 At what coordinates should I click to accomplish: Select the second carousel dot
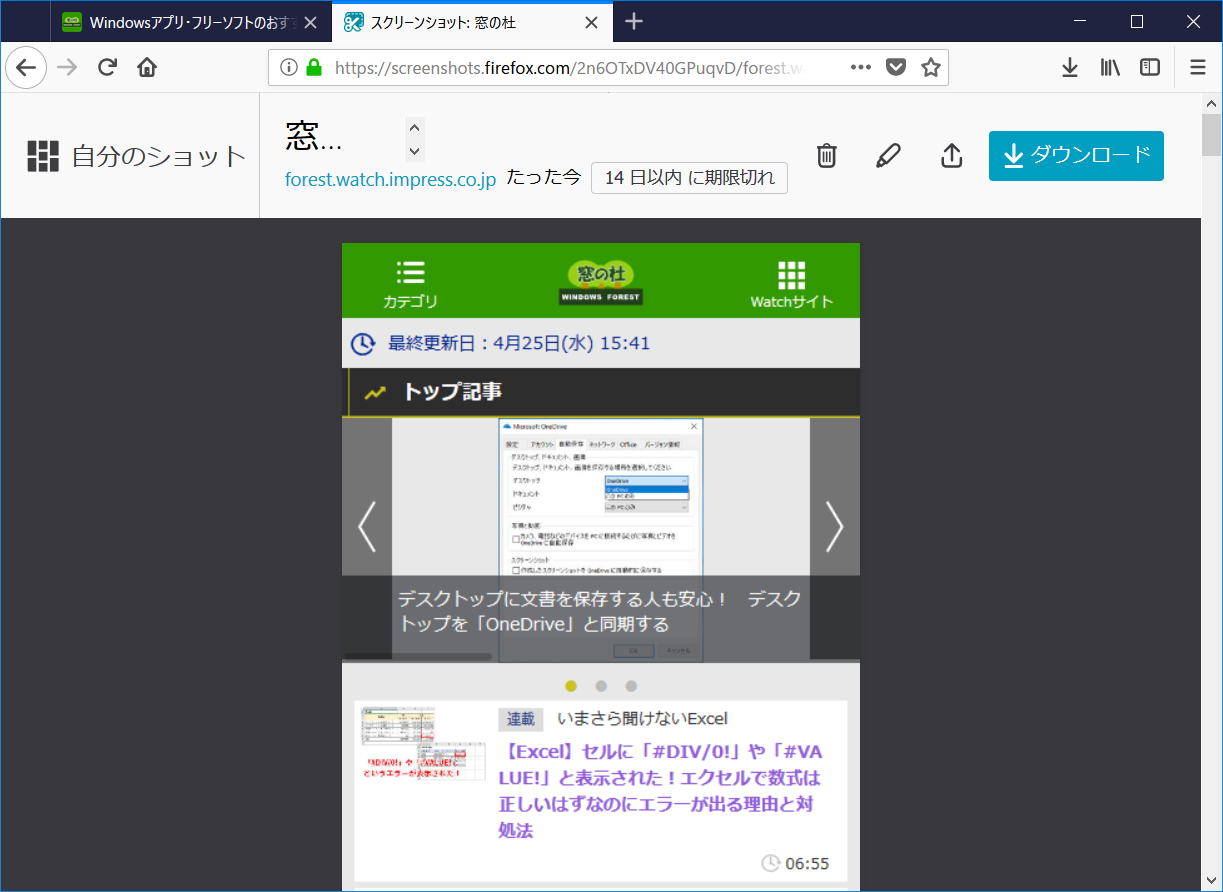point(601,686)
